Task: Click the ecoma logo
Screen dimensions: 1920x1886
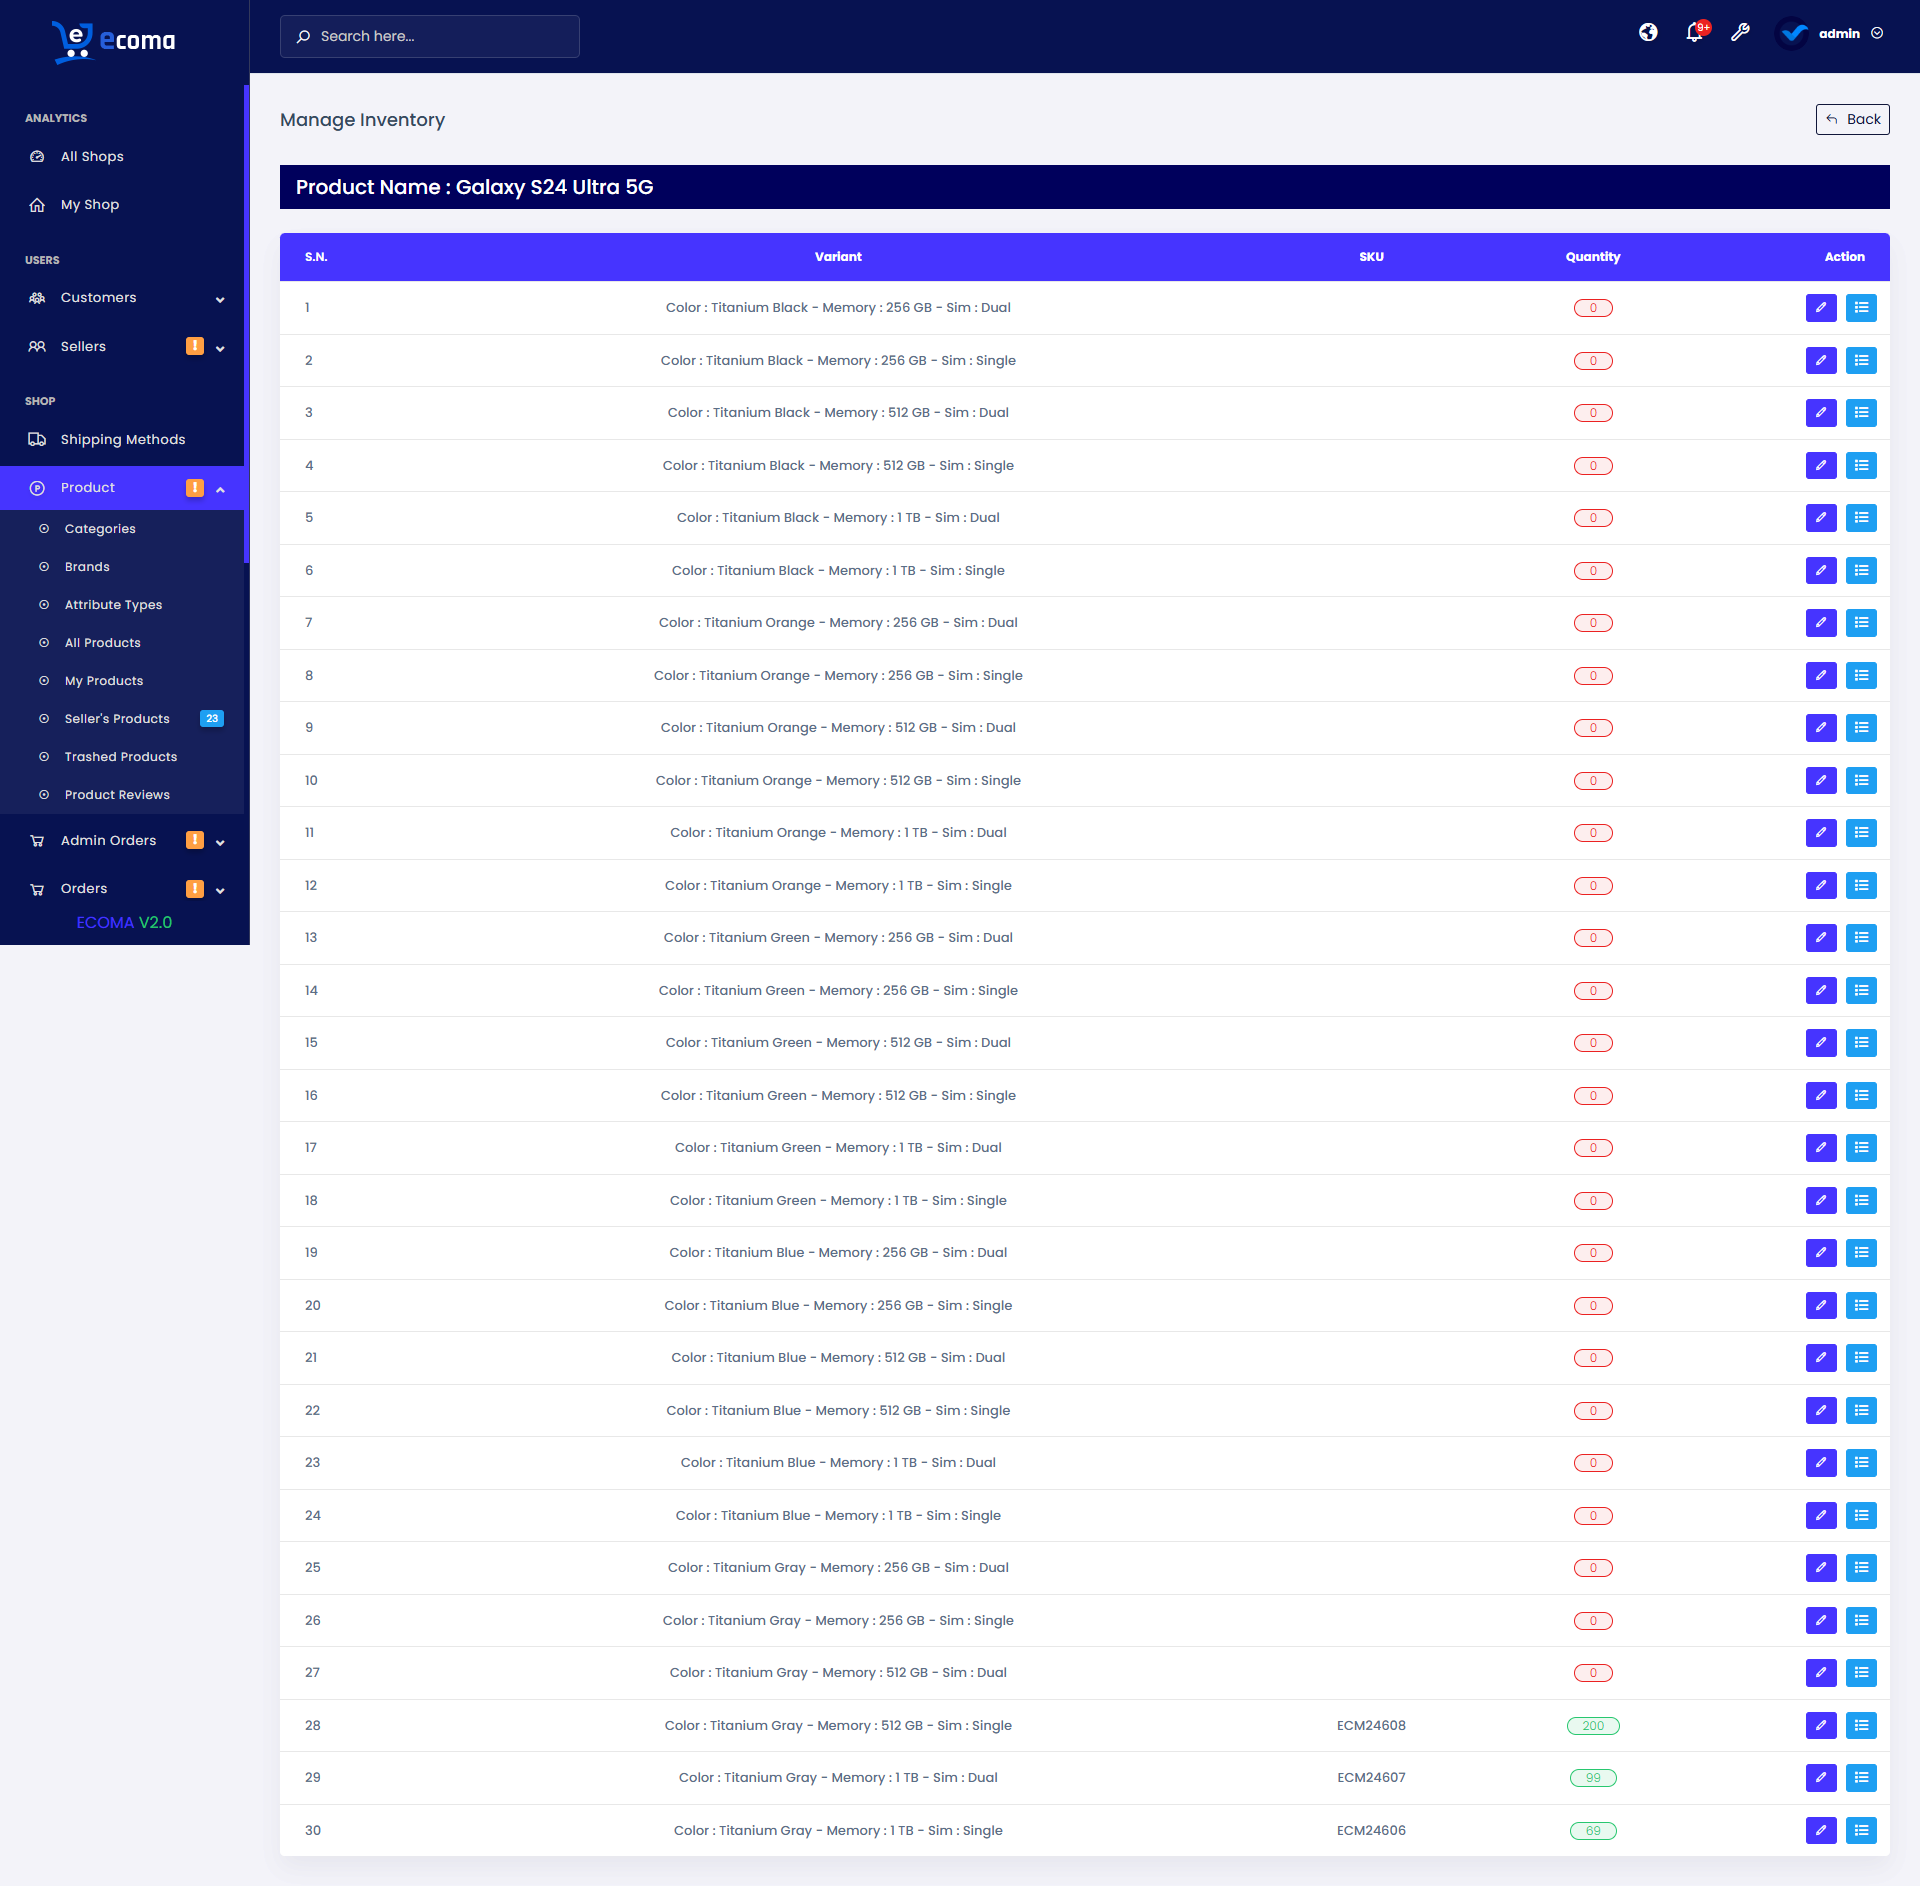Action: [x=114, y=40]
